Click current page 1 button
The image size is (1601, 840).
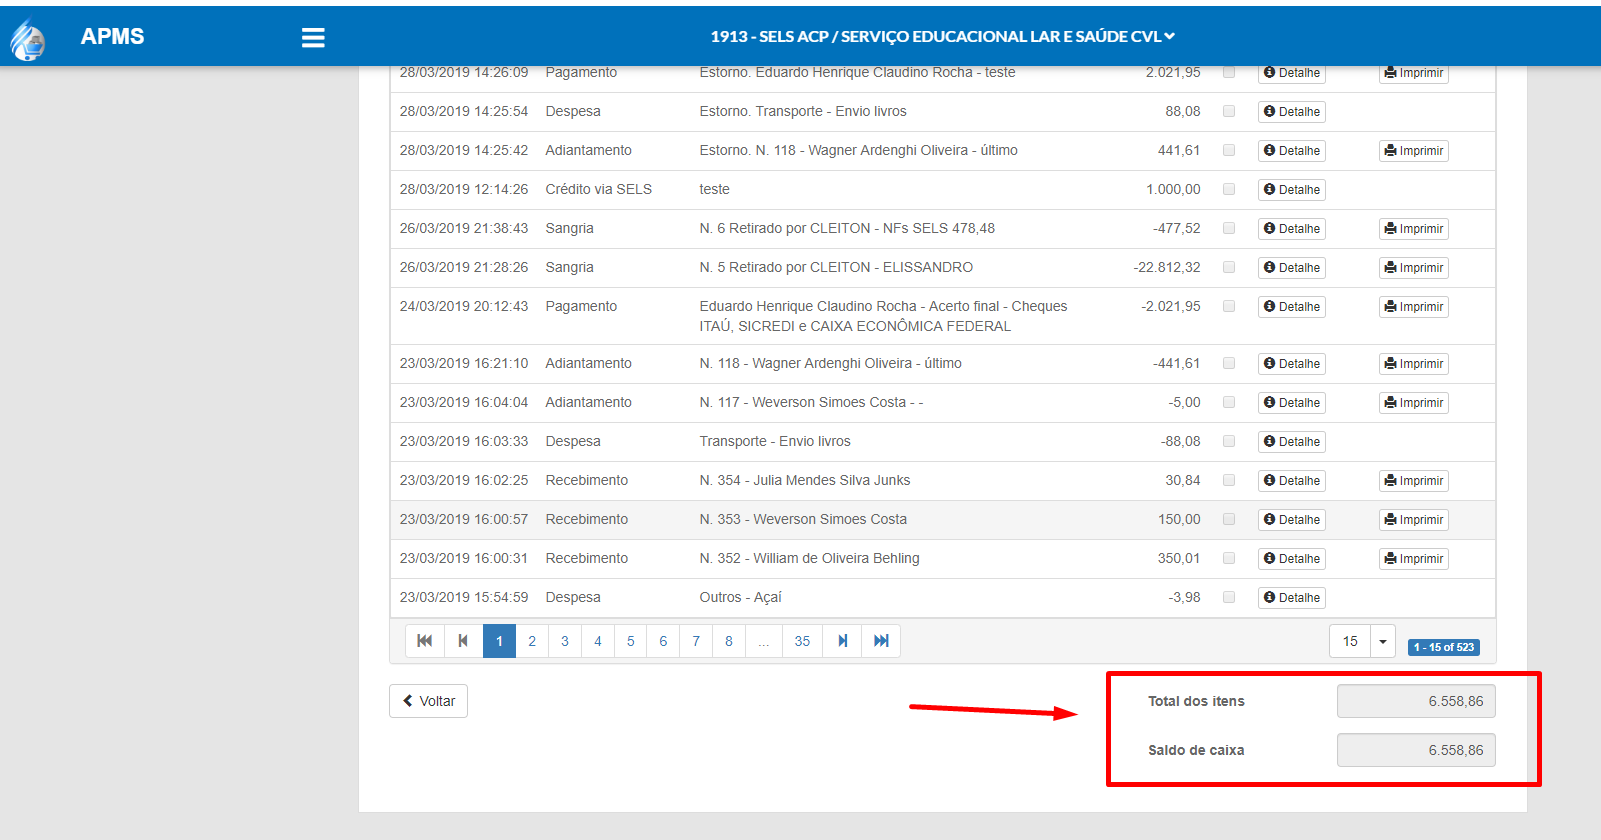click(499, 641)
